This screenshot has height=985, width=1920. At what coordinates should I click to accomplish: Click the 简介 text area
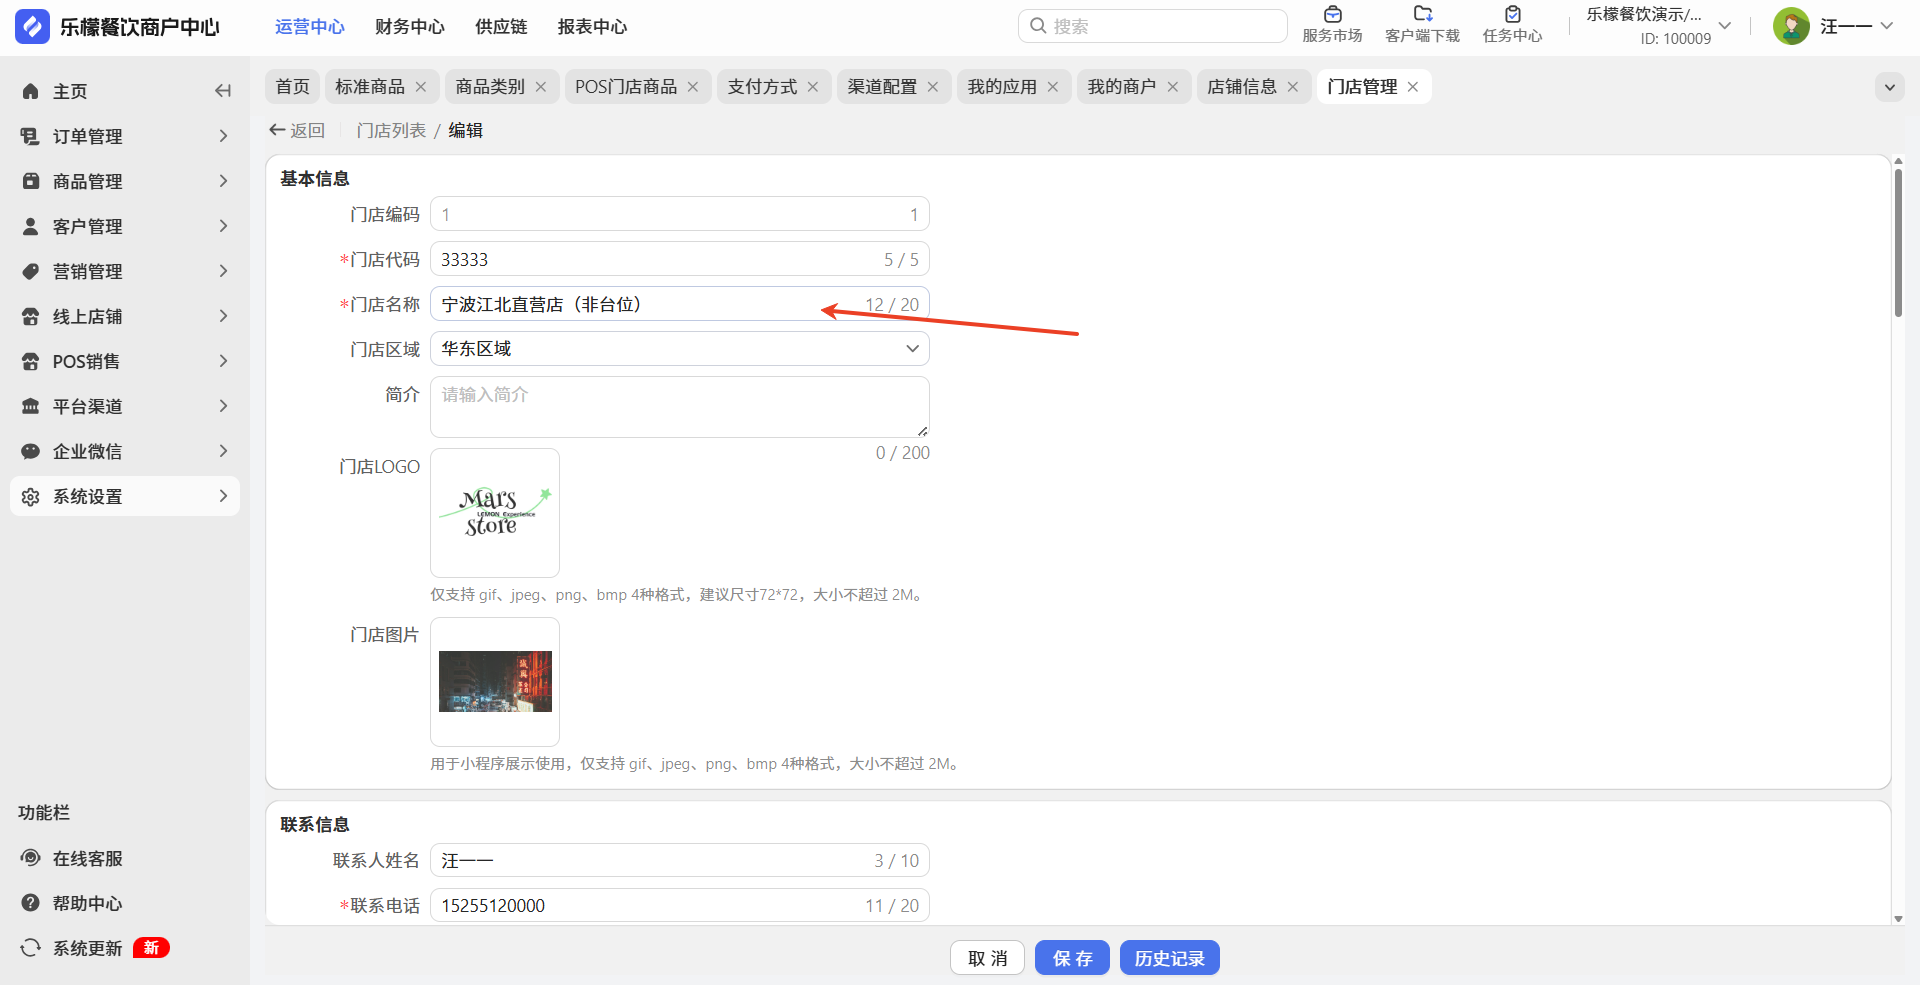(680, 407)
